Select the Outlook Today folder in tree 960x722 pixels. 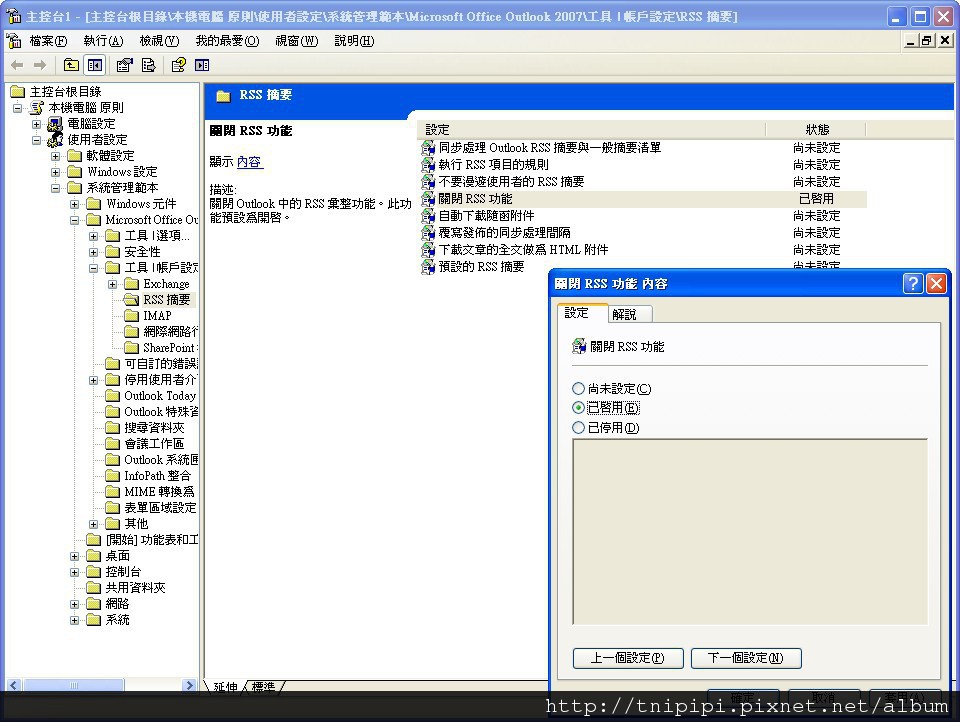pos(151,396)
